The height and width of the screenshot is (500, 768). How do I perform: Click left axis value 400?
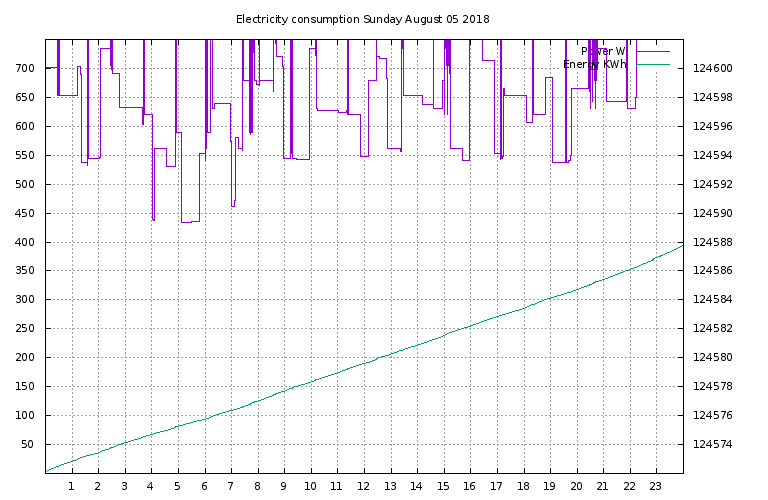[25, 242]
